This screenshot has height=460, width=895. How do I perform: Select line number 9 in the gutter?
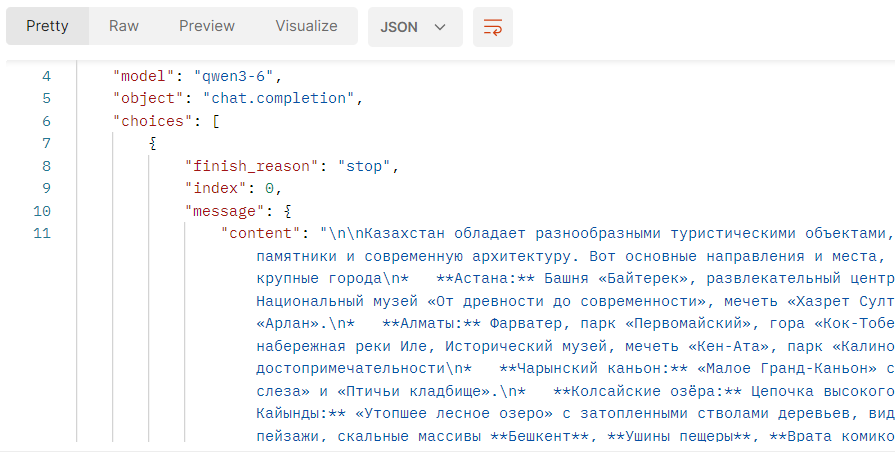46,188
